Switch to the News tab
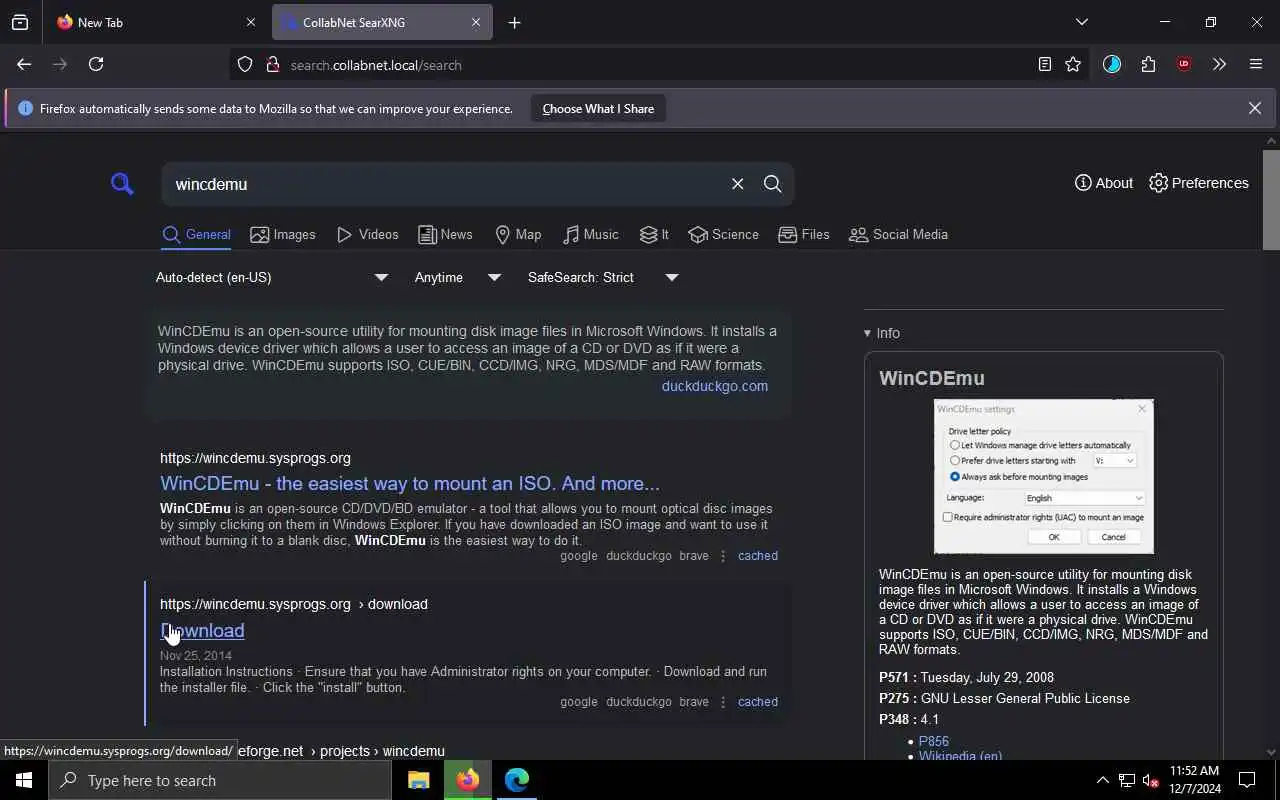This screenshot has width=1280, height=800. click(445, 234)
